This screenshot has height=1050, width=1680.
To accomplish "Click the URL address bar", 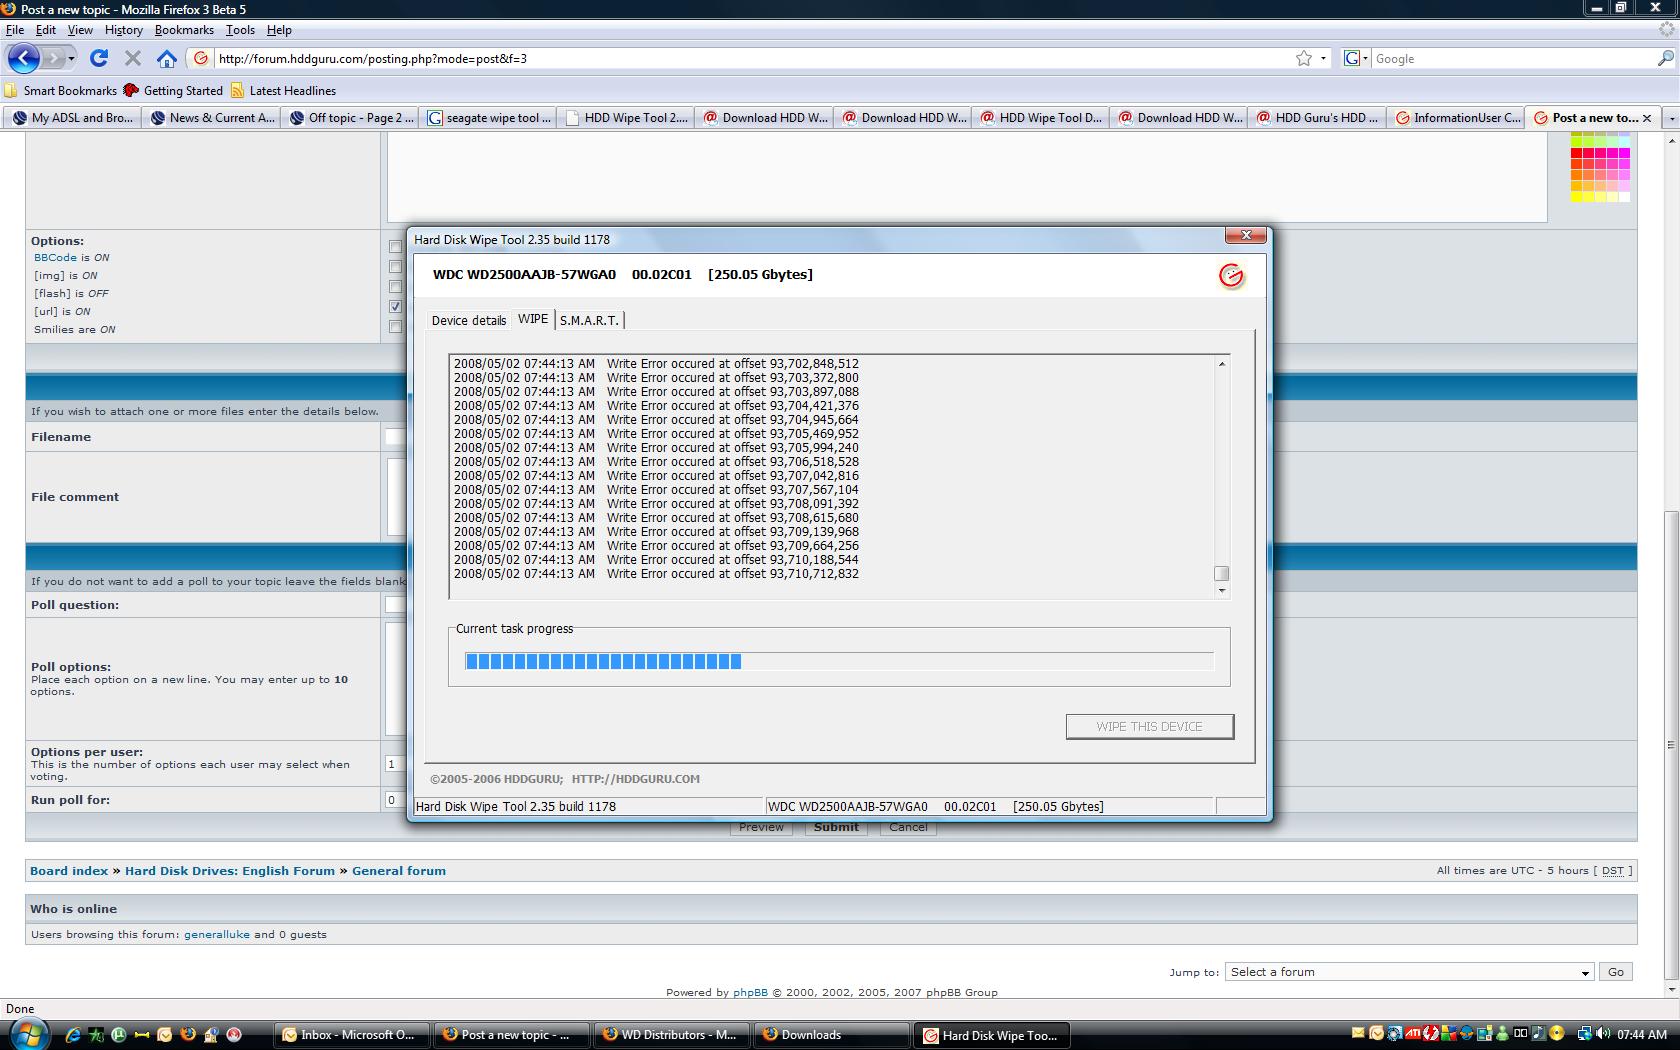I will tap(752, 58).
